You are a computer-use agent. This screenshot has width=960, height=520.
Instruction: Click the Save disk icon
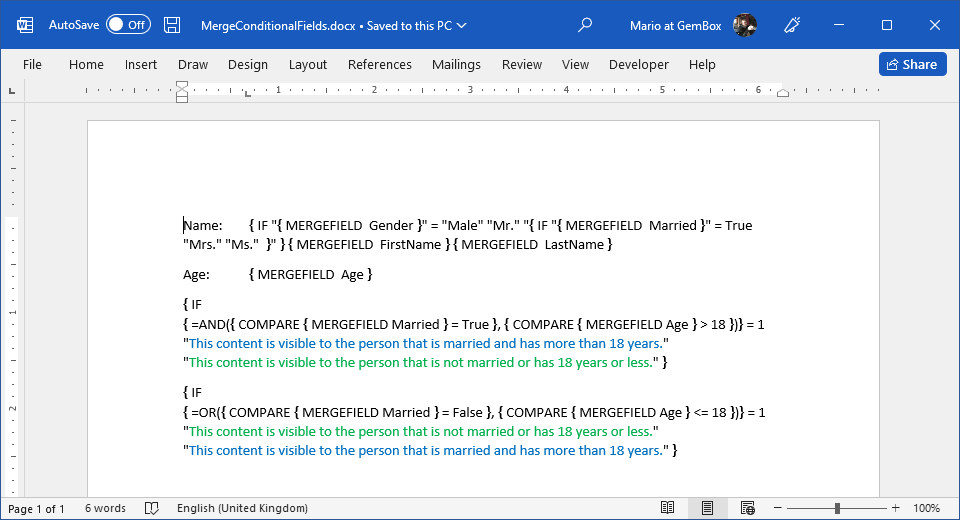click(x=172, y=25)
